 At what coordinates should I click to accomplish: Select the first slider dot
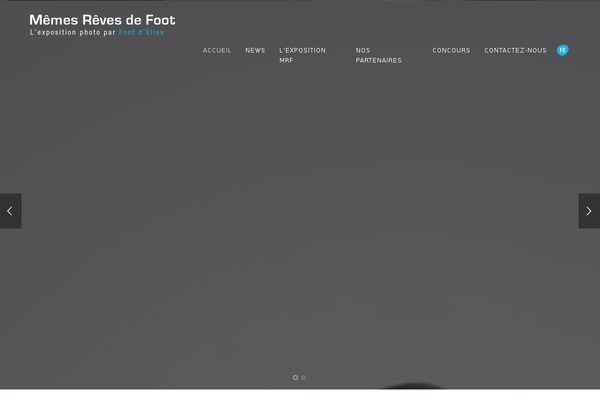295,377
